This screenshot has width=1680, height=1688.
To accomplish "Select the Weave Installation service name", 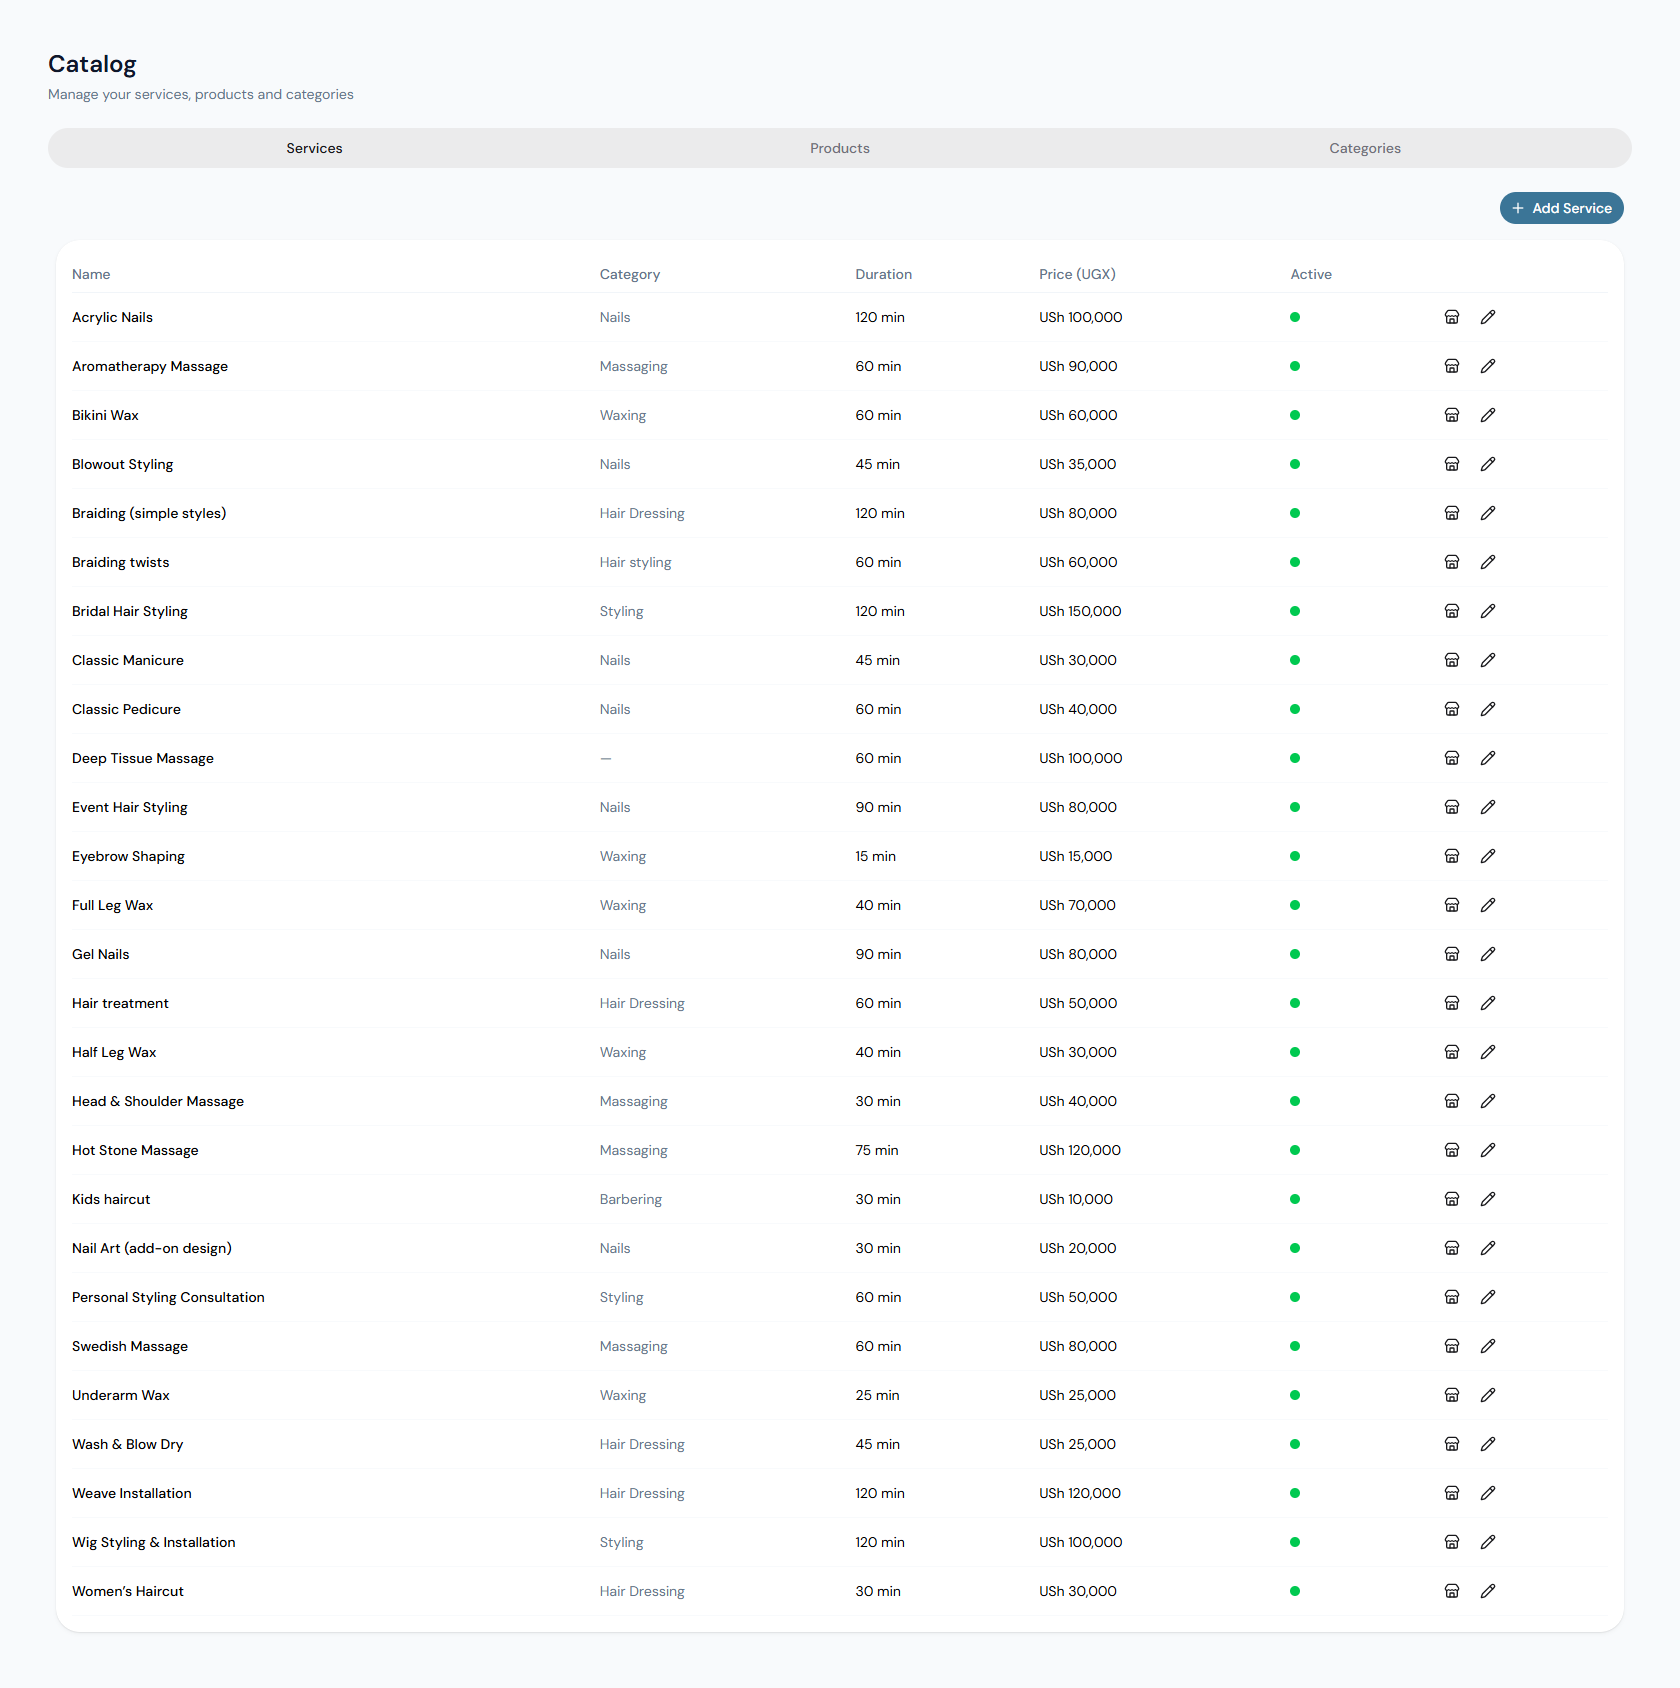I will click(132, 1493).
